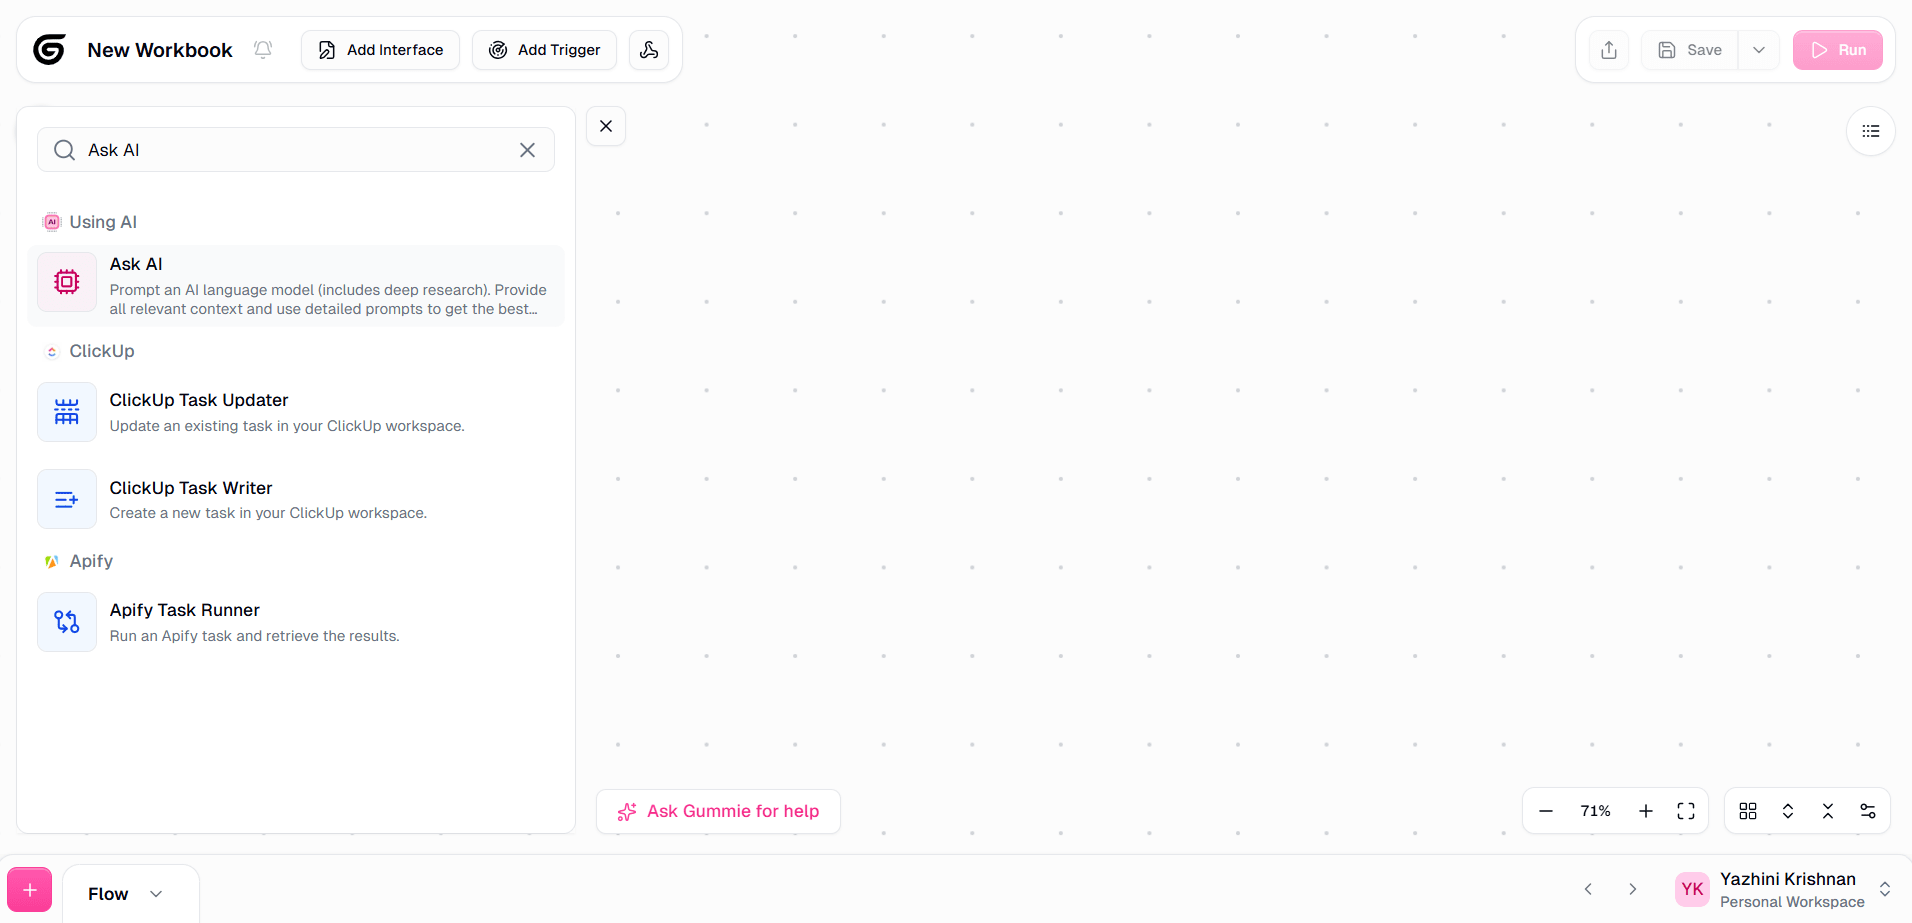Click the ClickUp Task Updater icon

[x=66, y=411]
